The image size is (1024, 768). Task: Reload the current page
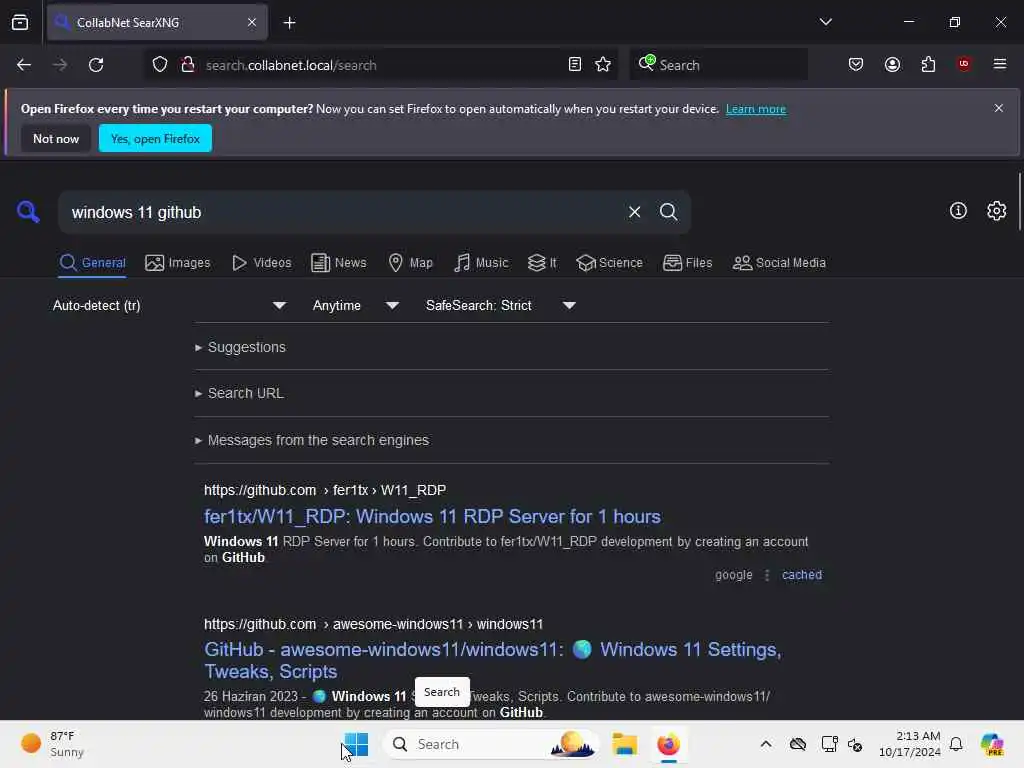pos(96,65)
